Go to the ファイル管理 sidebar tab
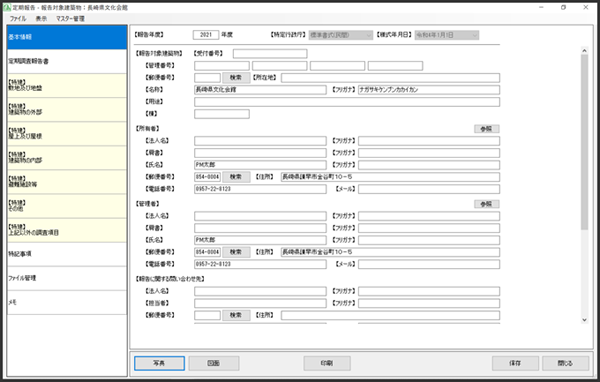The height and width of the screenshot is (382, 600). click(67, 278)
